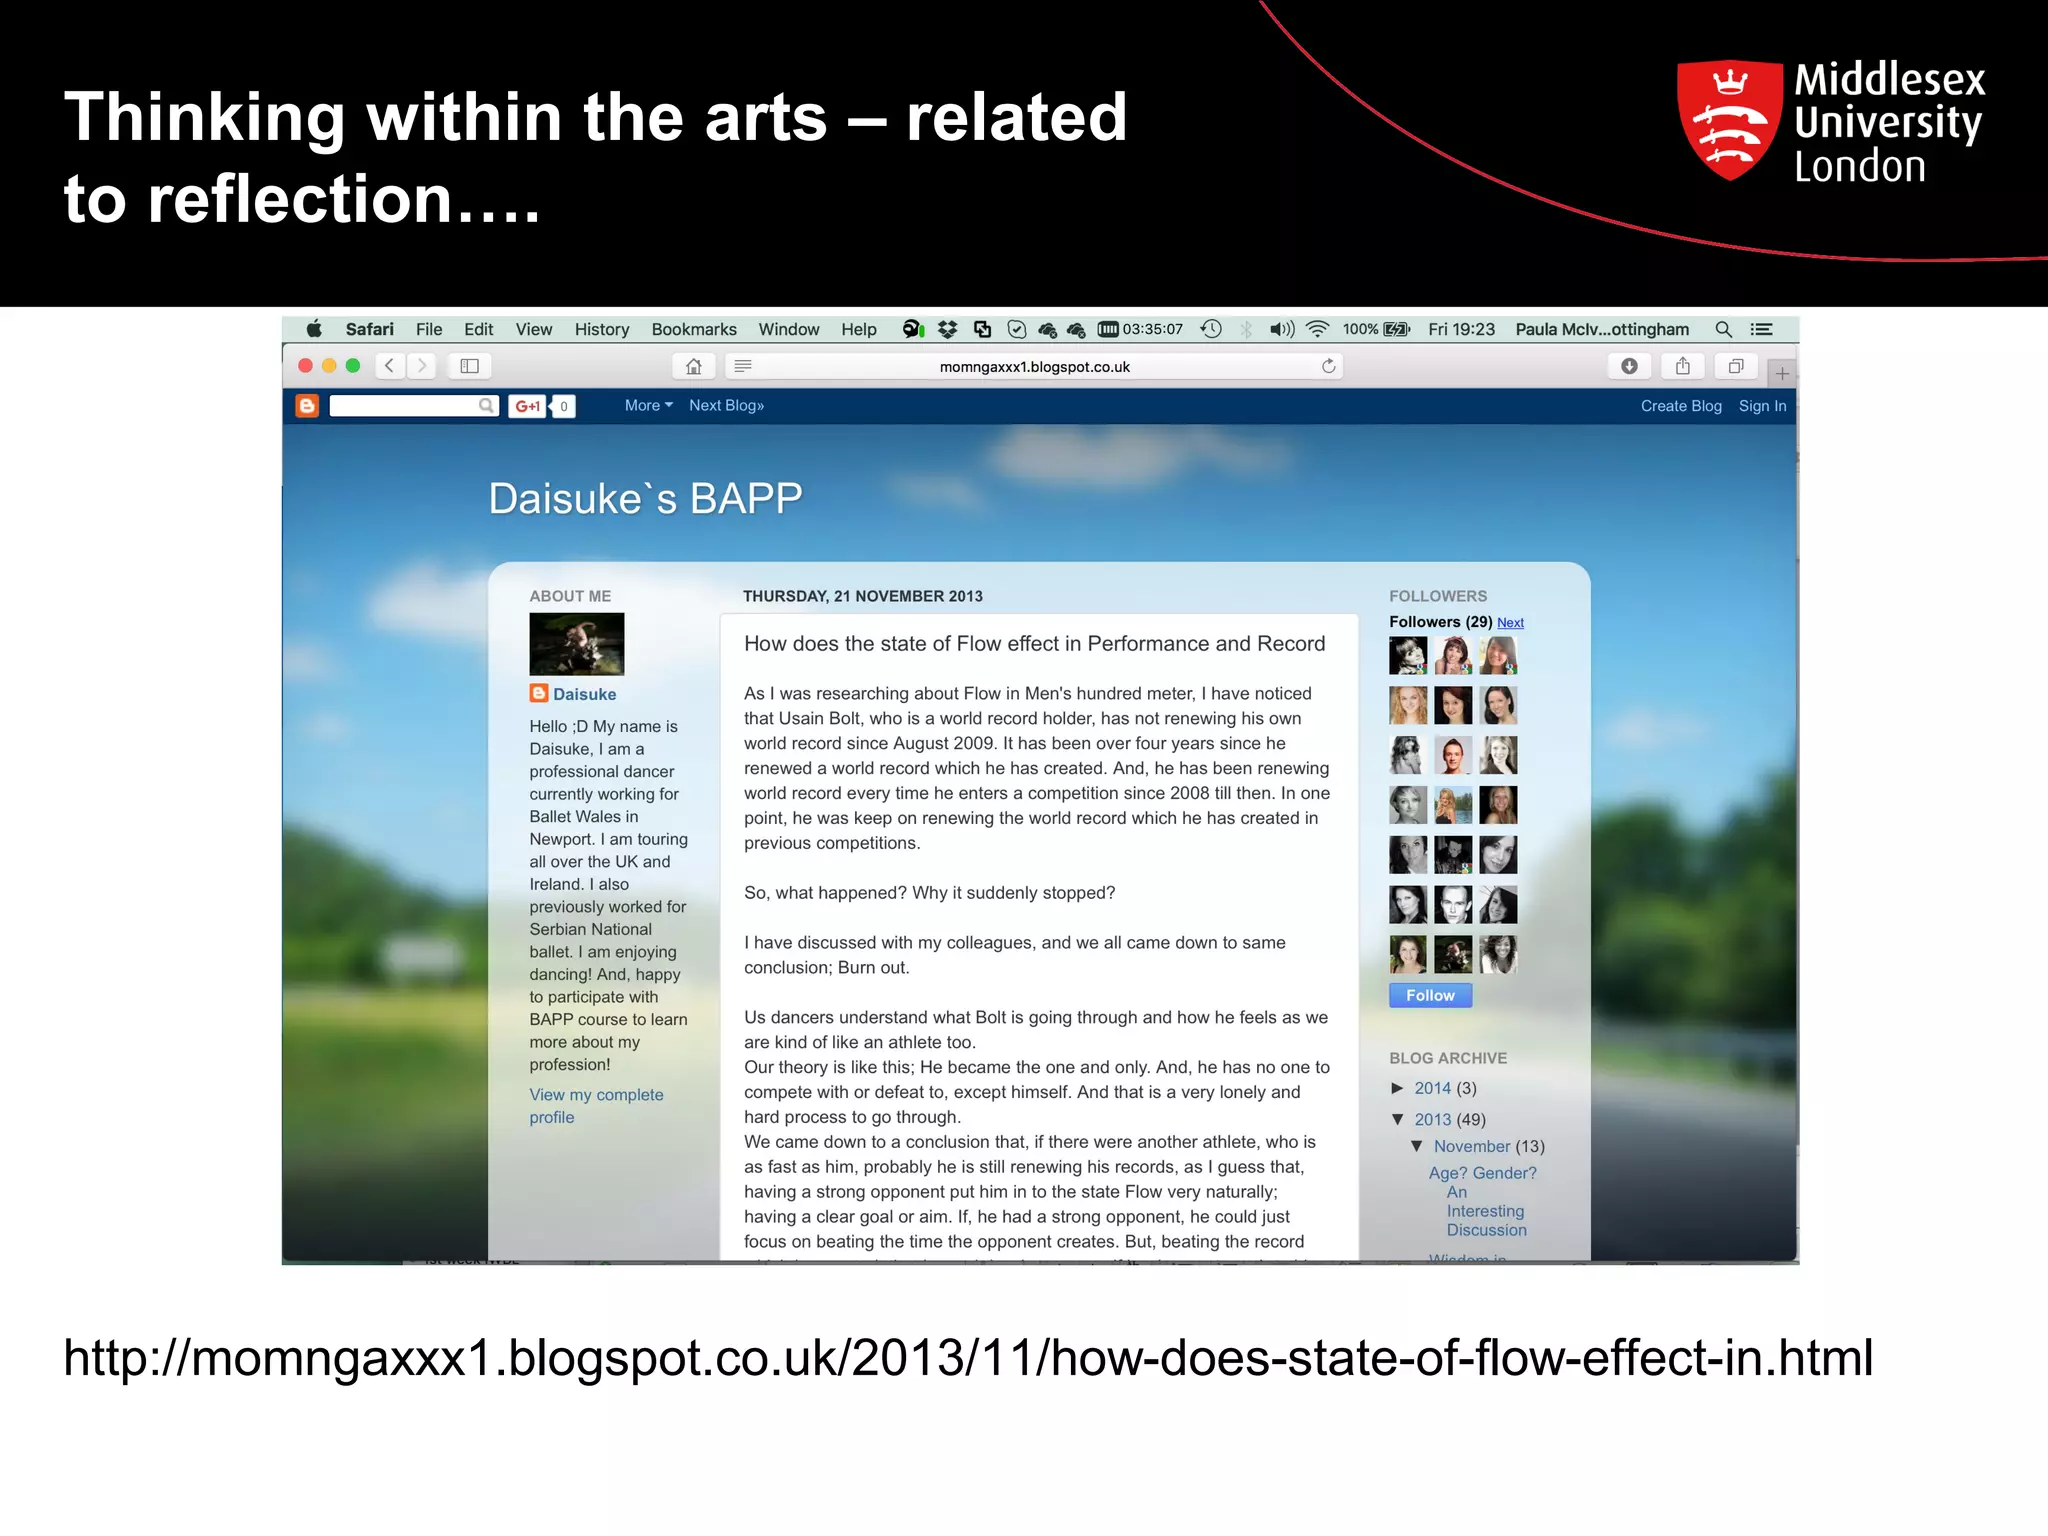The width and height of the screenshot is (2048, 1536).
Task: Go forward with Safari's forward arrow
Action: tap(422, 366)
